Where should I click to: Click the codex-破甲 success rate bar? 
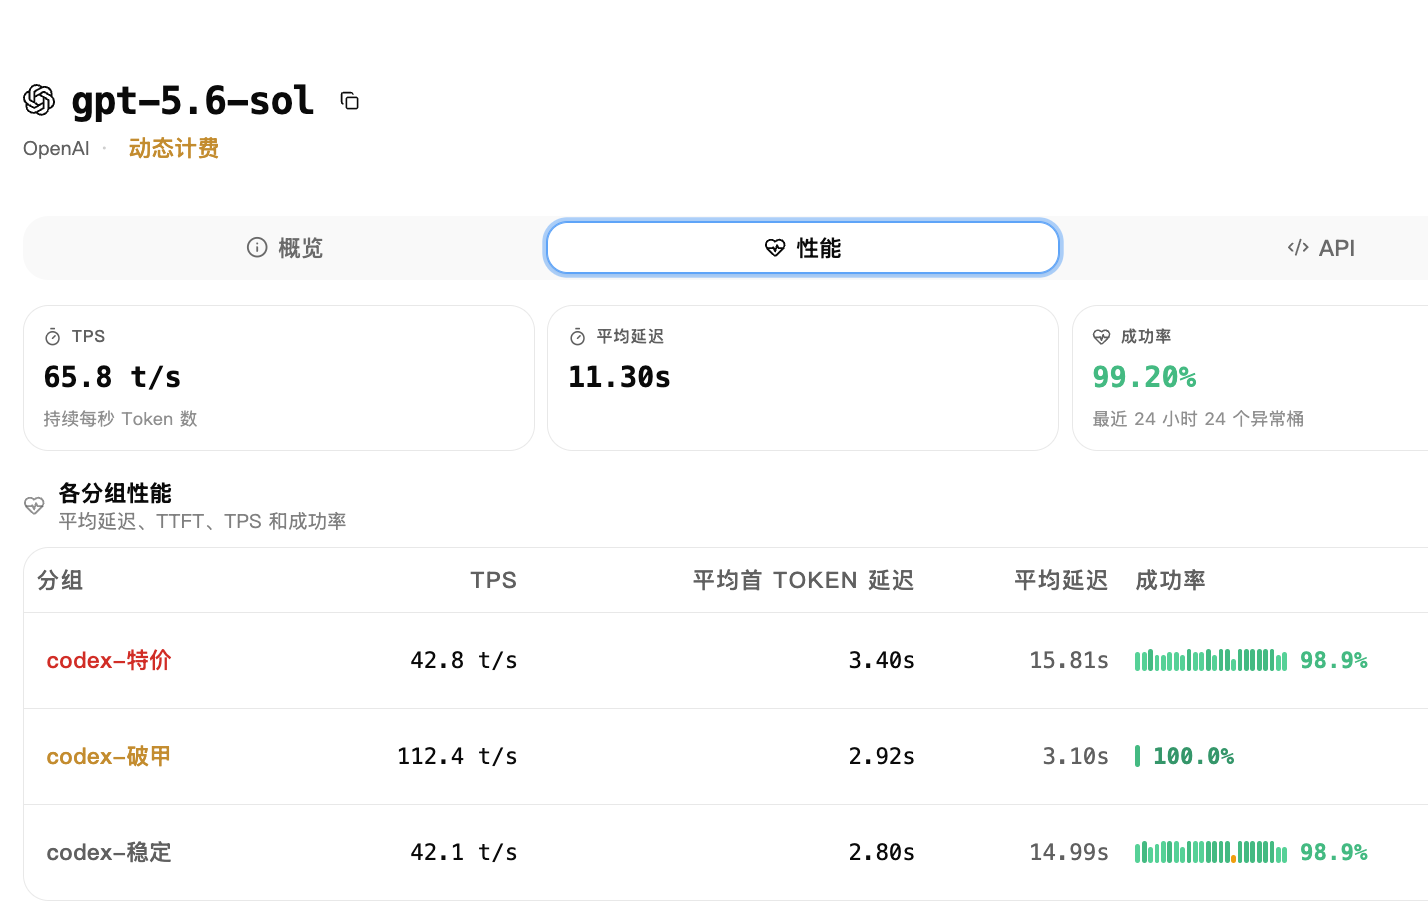(1138, 756)
